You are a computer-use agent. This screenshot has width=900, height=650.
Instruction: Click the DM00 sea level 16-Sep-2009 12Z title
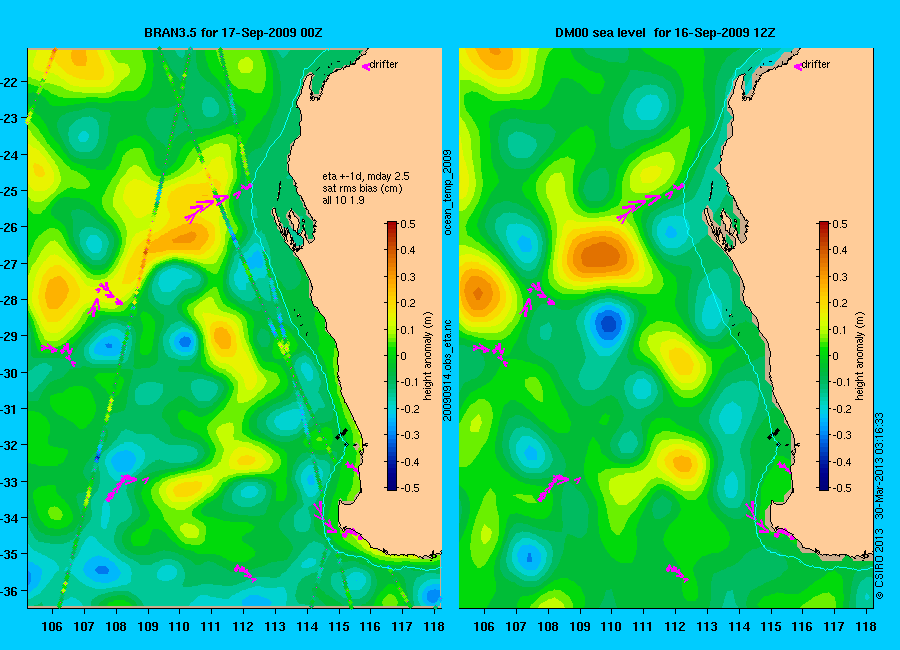(665, 33)
